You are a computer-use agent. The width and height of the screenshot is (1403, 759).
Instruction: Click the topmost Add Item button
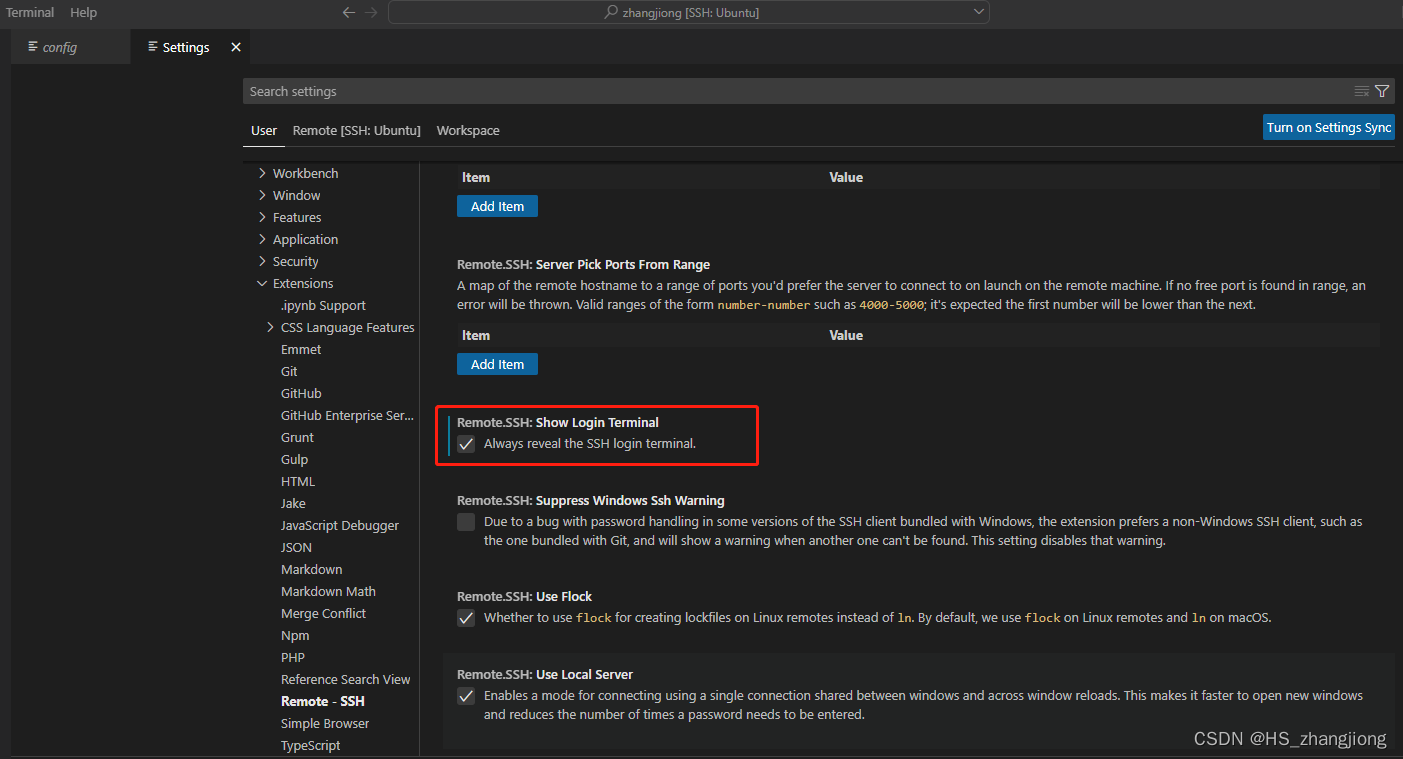[x=497, y=206]
